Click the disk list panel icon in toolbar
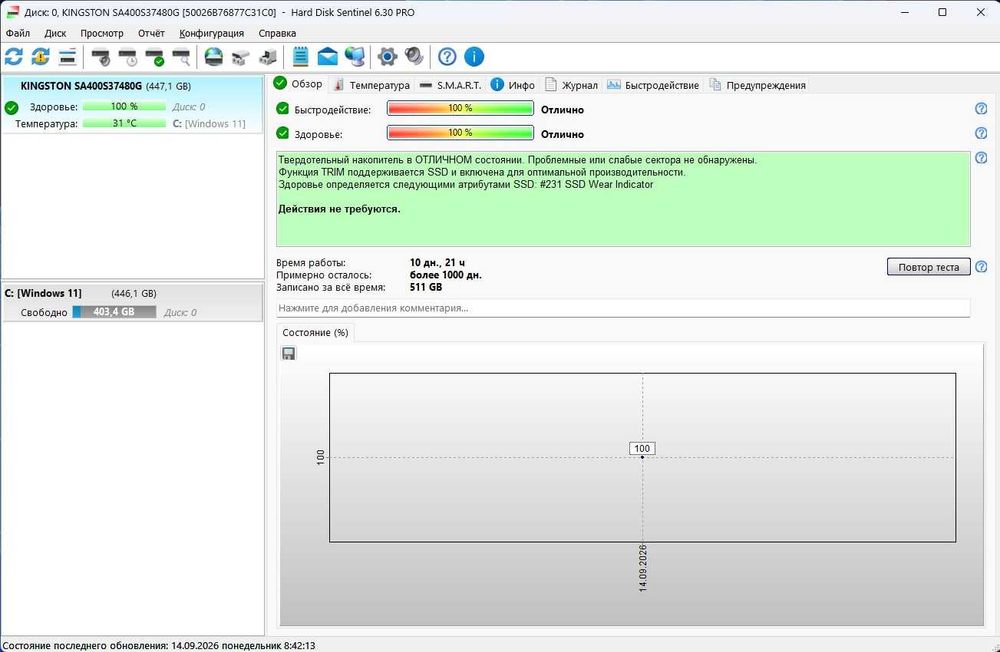Image resolution: width=1000 pixels, height=652 pixels. pos(68,57)
